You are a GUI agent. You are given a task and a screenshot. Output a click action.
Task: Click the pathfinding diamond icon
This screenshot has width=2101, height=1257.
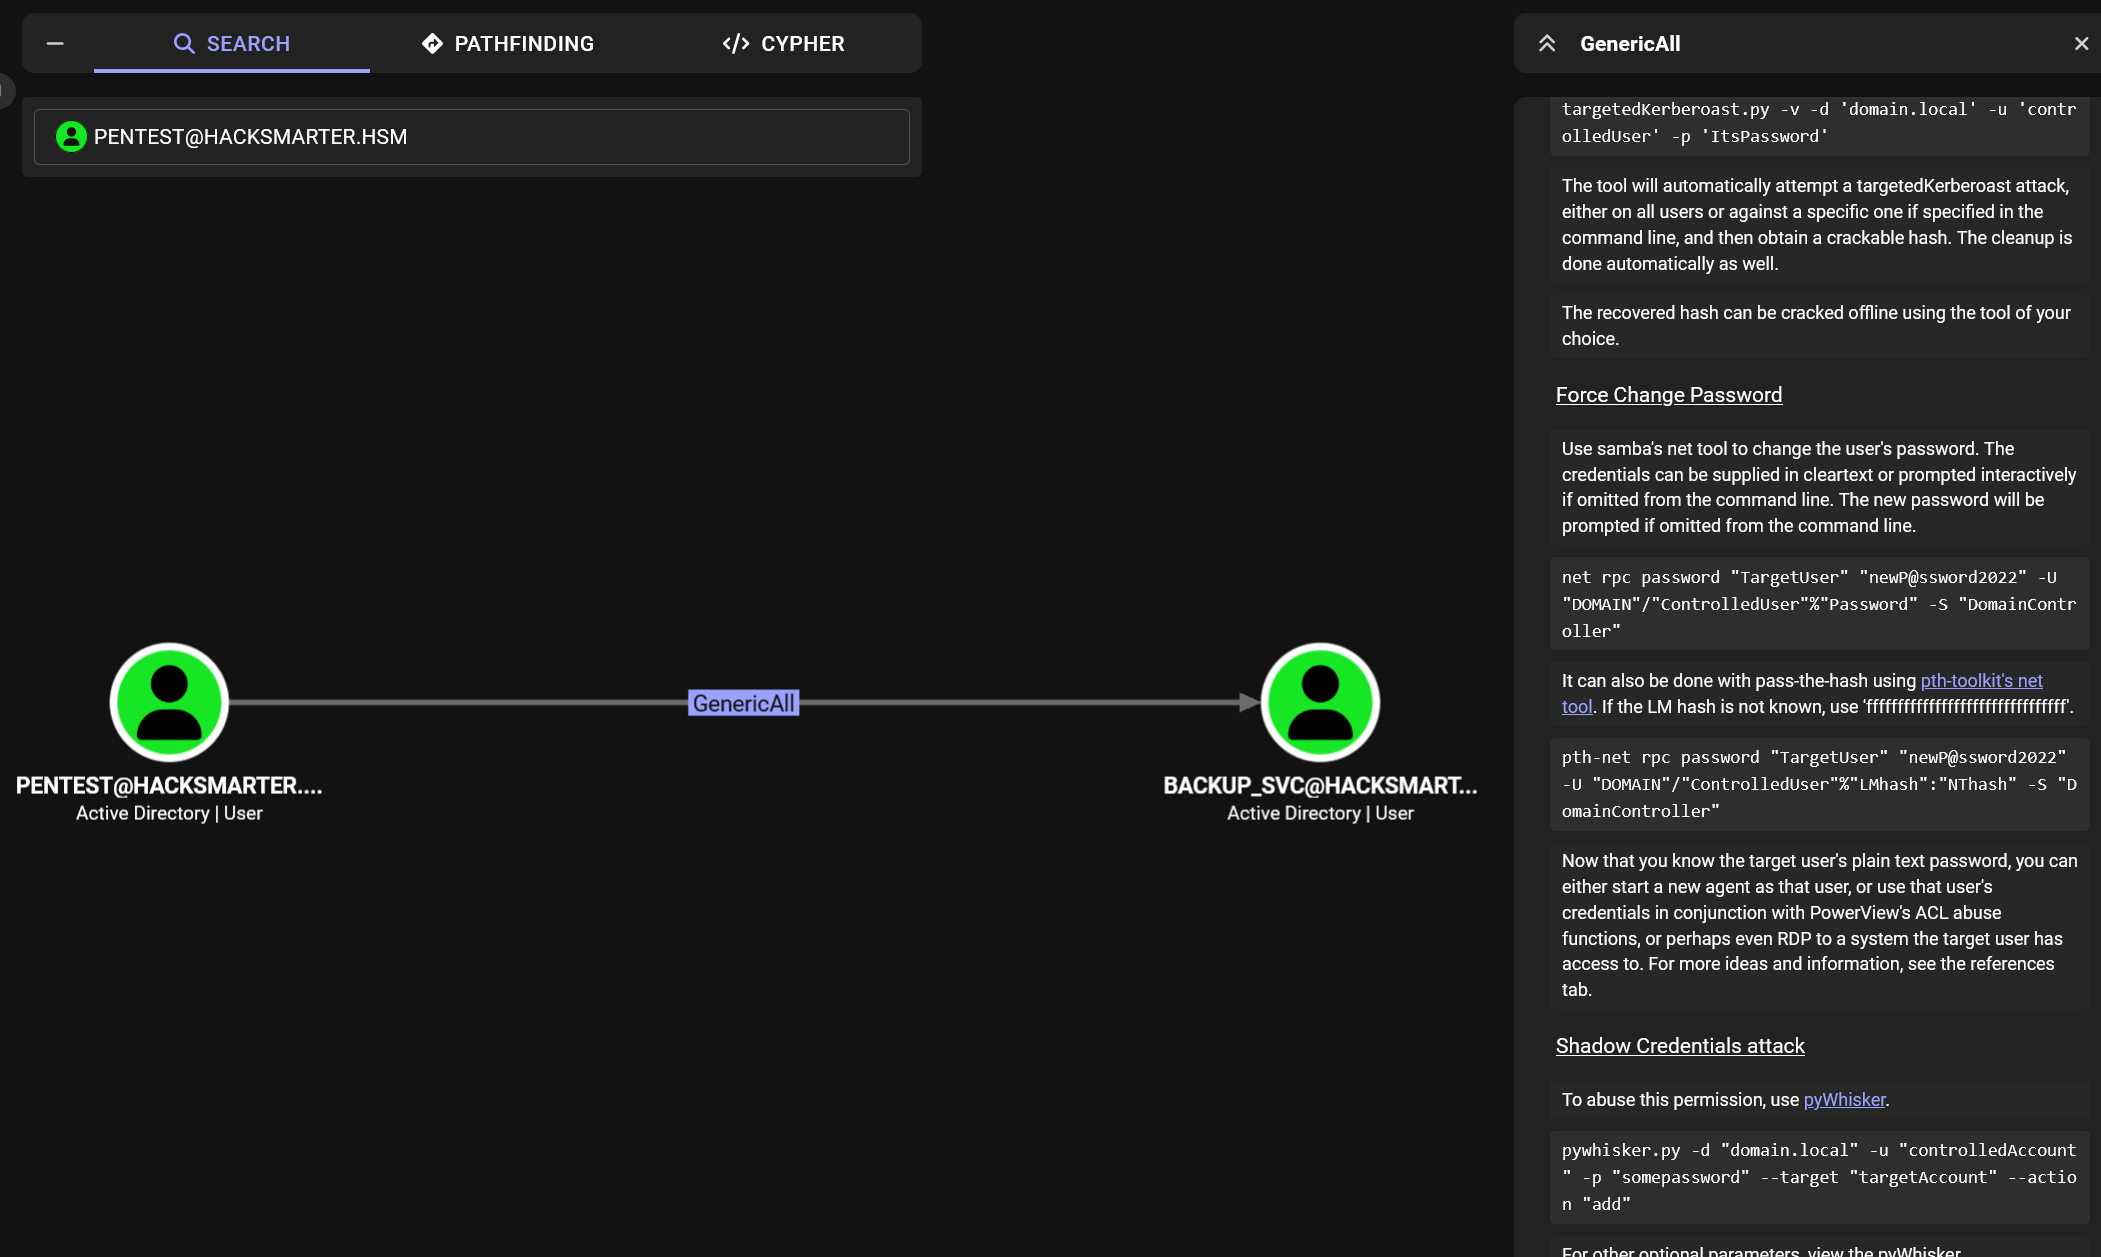click(432, 44)
